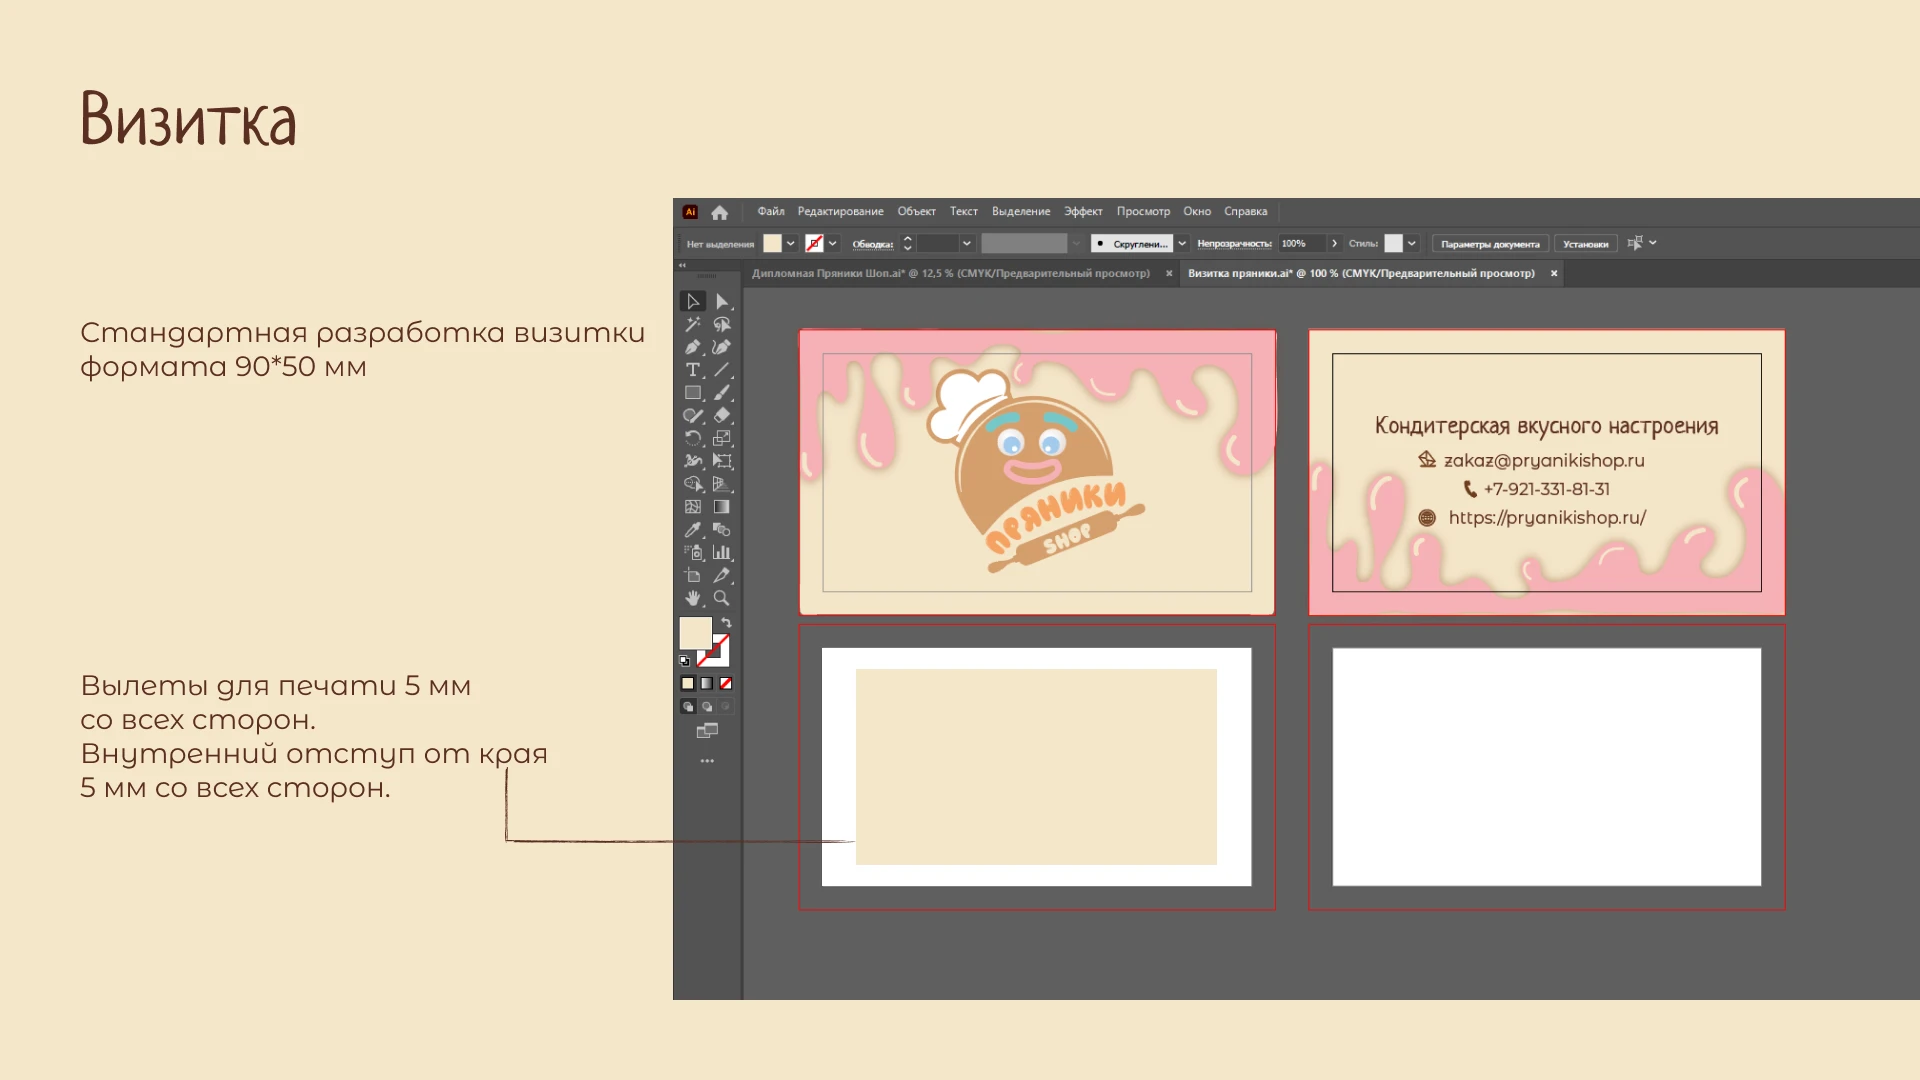Screen dimensions: 1920x1080
Task: Activate the Rectangle tool
Action: pyautogui.click(x=692, y=393)
